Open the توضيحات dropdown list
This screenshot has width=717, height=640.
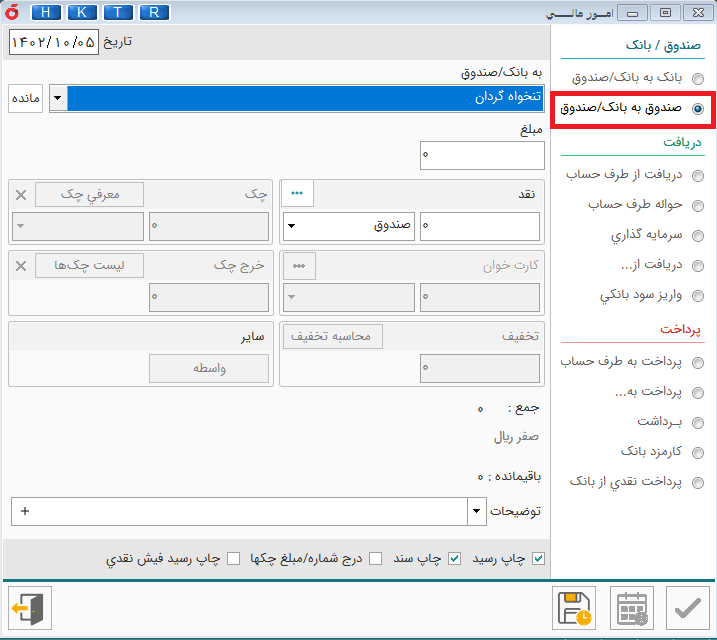point(475,511)
